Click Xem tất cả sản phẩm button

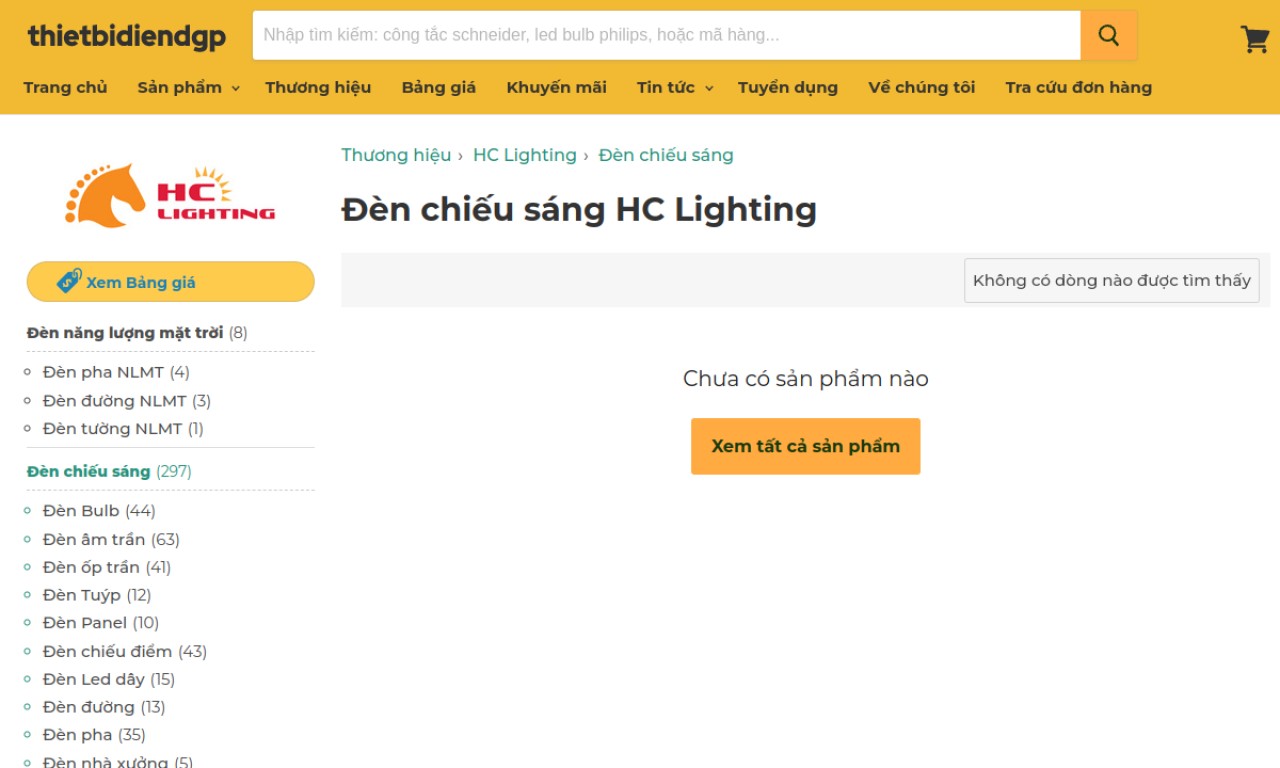[805, 446]
